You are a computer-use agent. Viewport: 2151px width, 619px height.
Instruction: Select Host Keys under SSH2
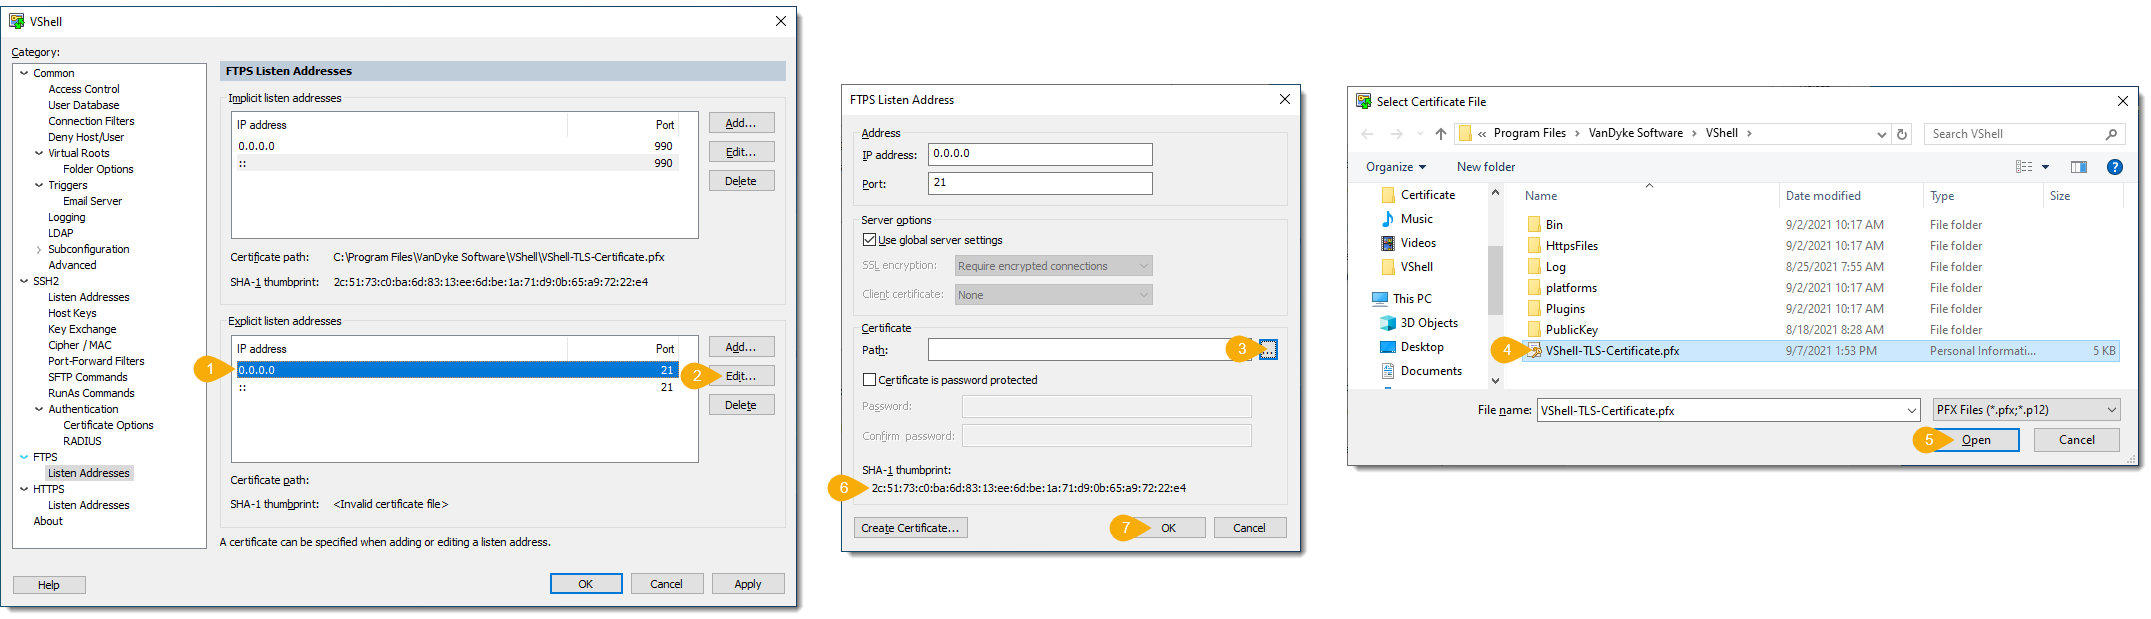pos(72,313)
